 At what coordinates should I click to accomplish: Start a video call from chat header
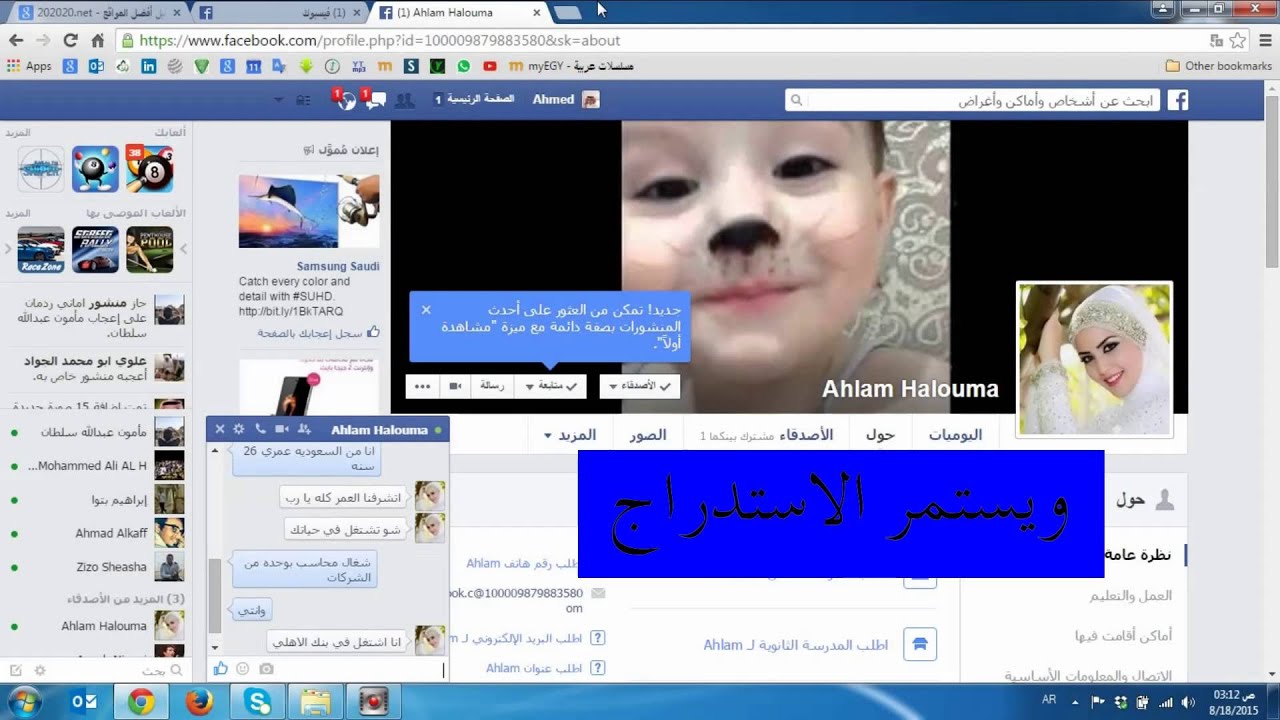tap(281, 429)
